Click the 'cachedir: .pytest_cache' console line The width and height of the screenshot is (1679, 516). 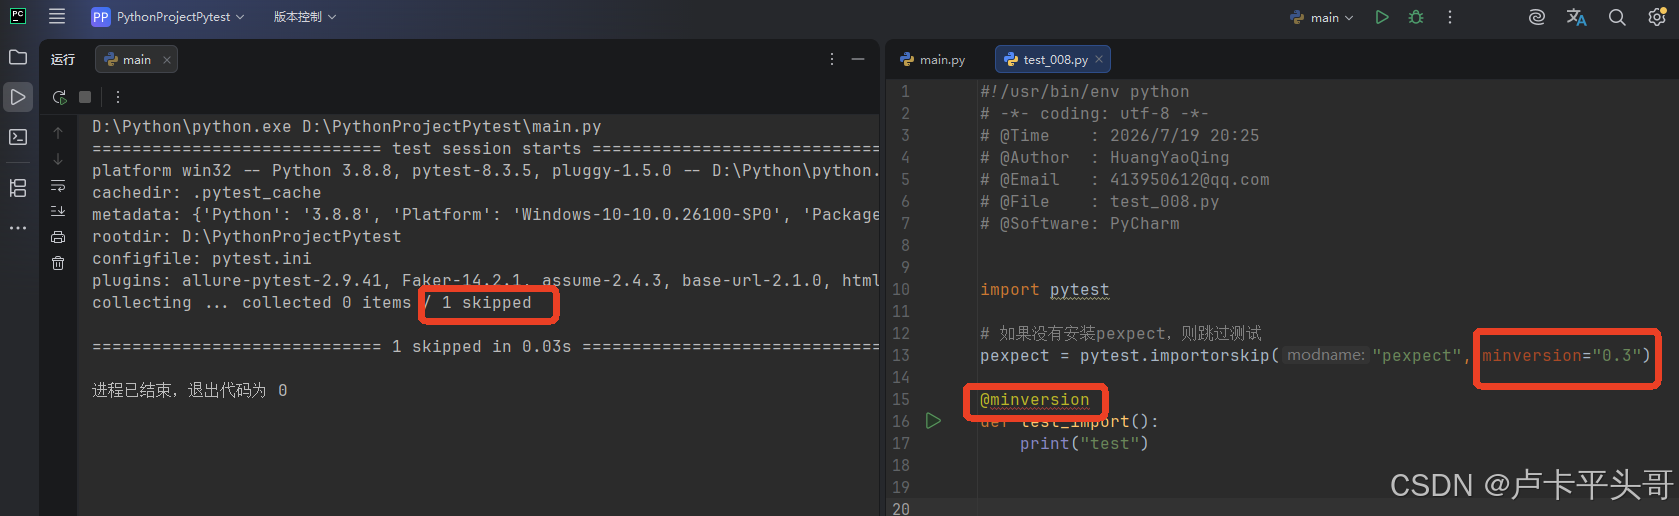click(206, 193)
